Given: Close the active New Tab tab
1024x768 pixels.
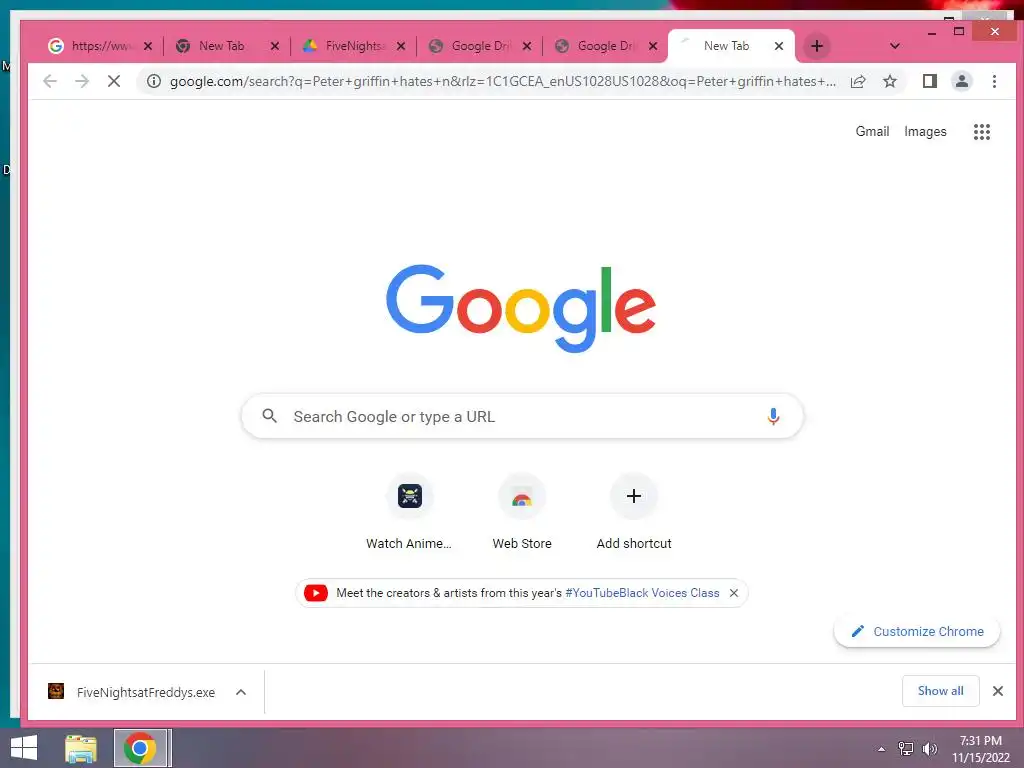Looking at the screenshot, I should pos(778,46).
